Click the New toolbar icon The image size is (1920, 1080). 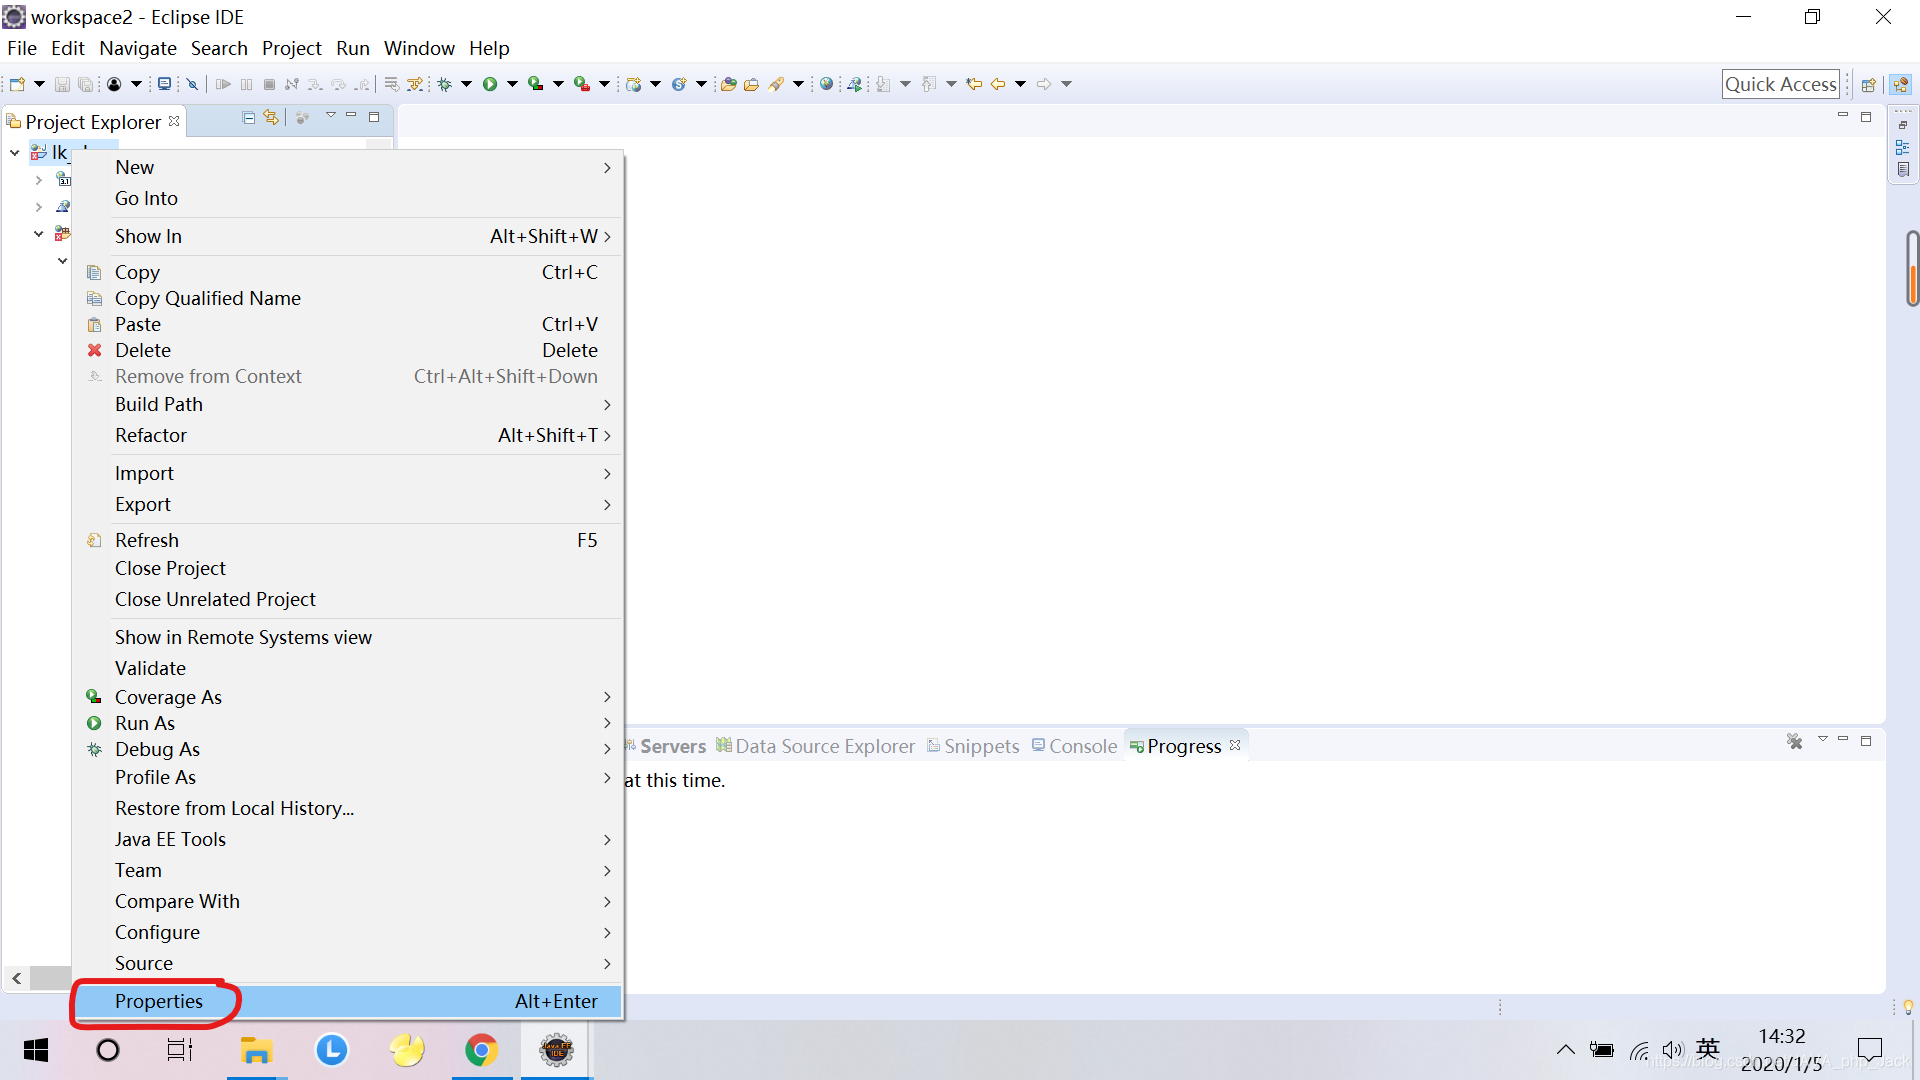click(17, 84)
